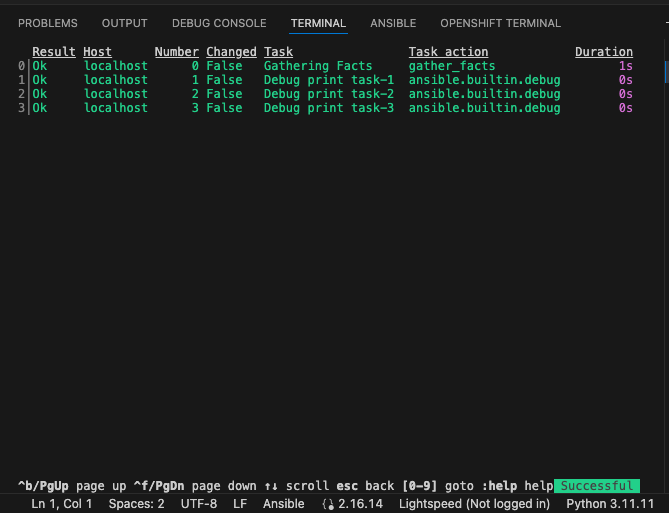Click the Ansible version icon in status bar
669x513 pixels.
tap(328, 504)
